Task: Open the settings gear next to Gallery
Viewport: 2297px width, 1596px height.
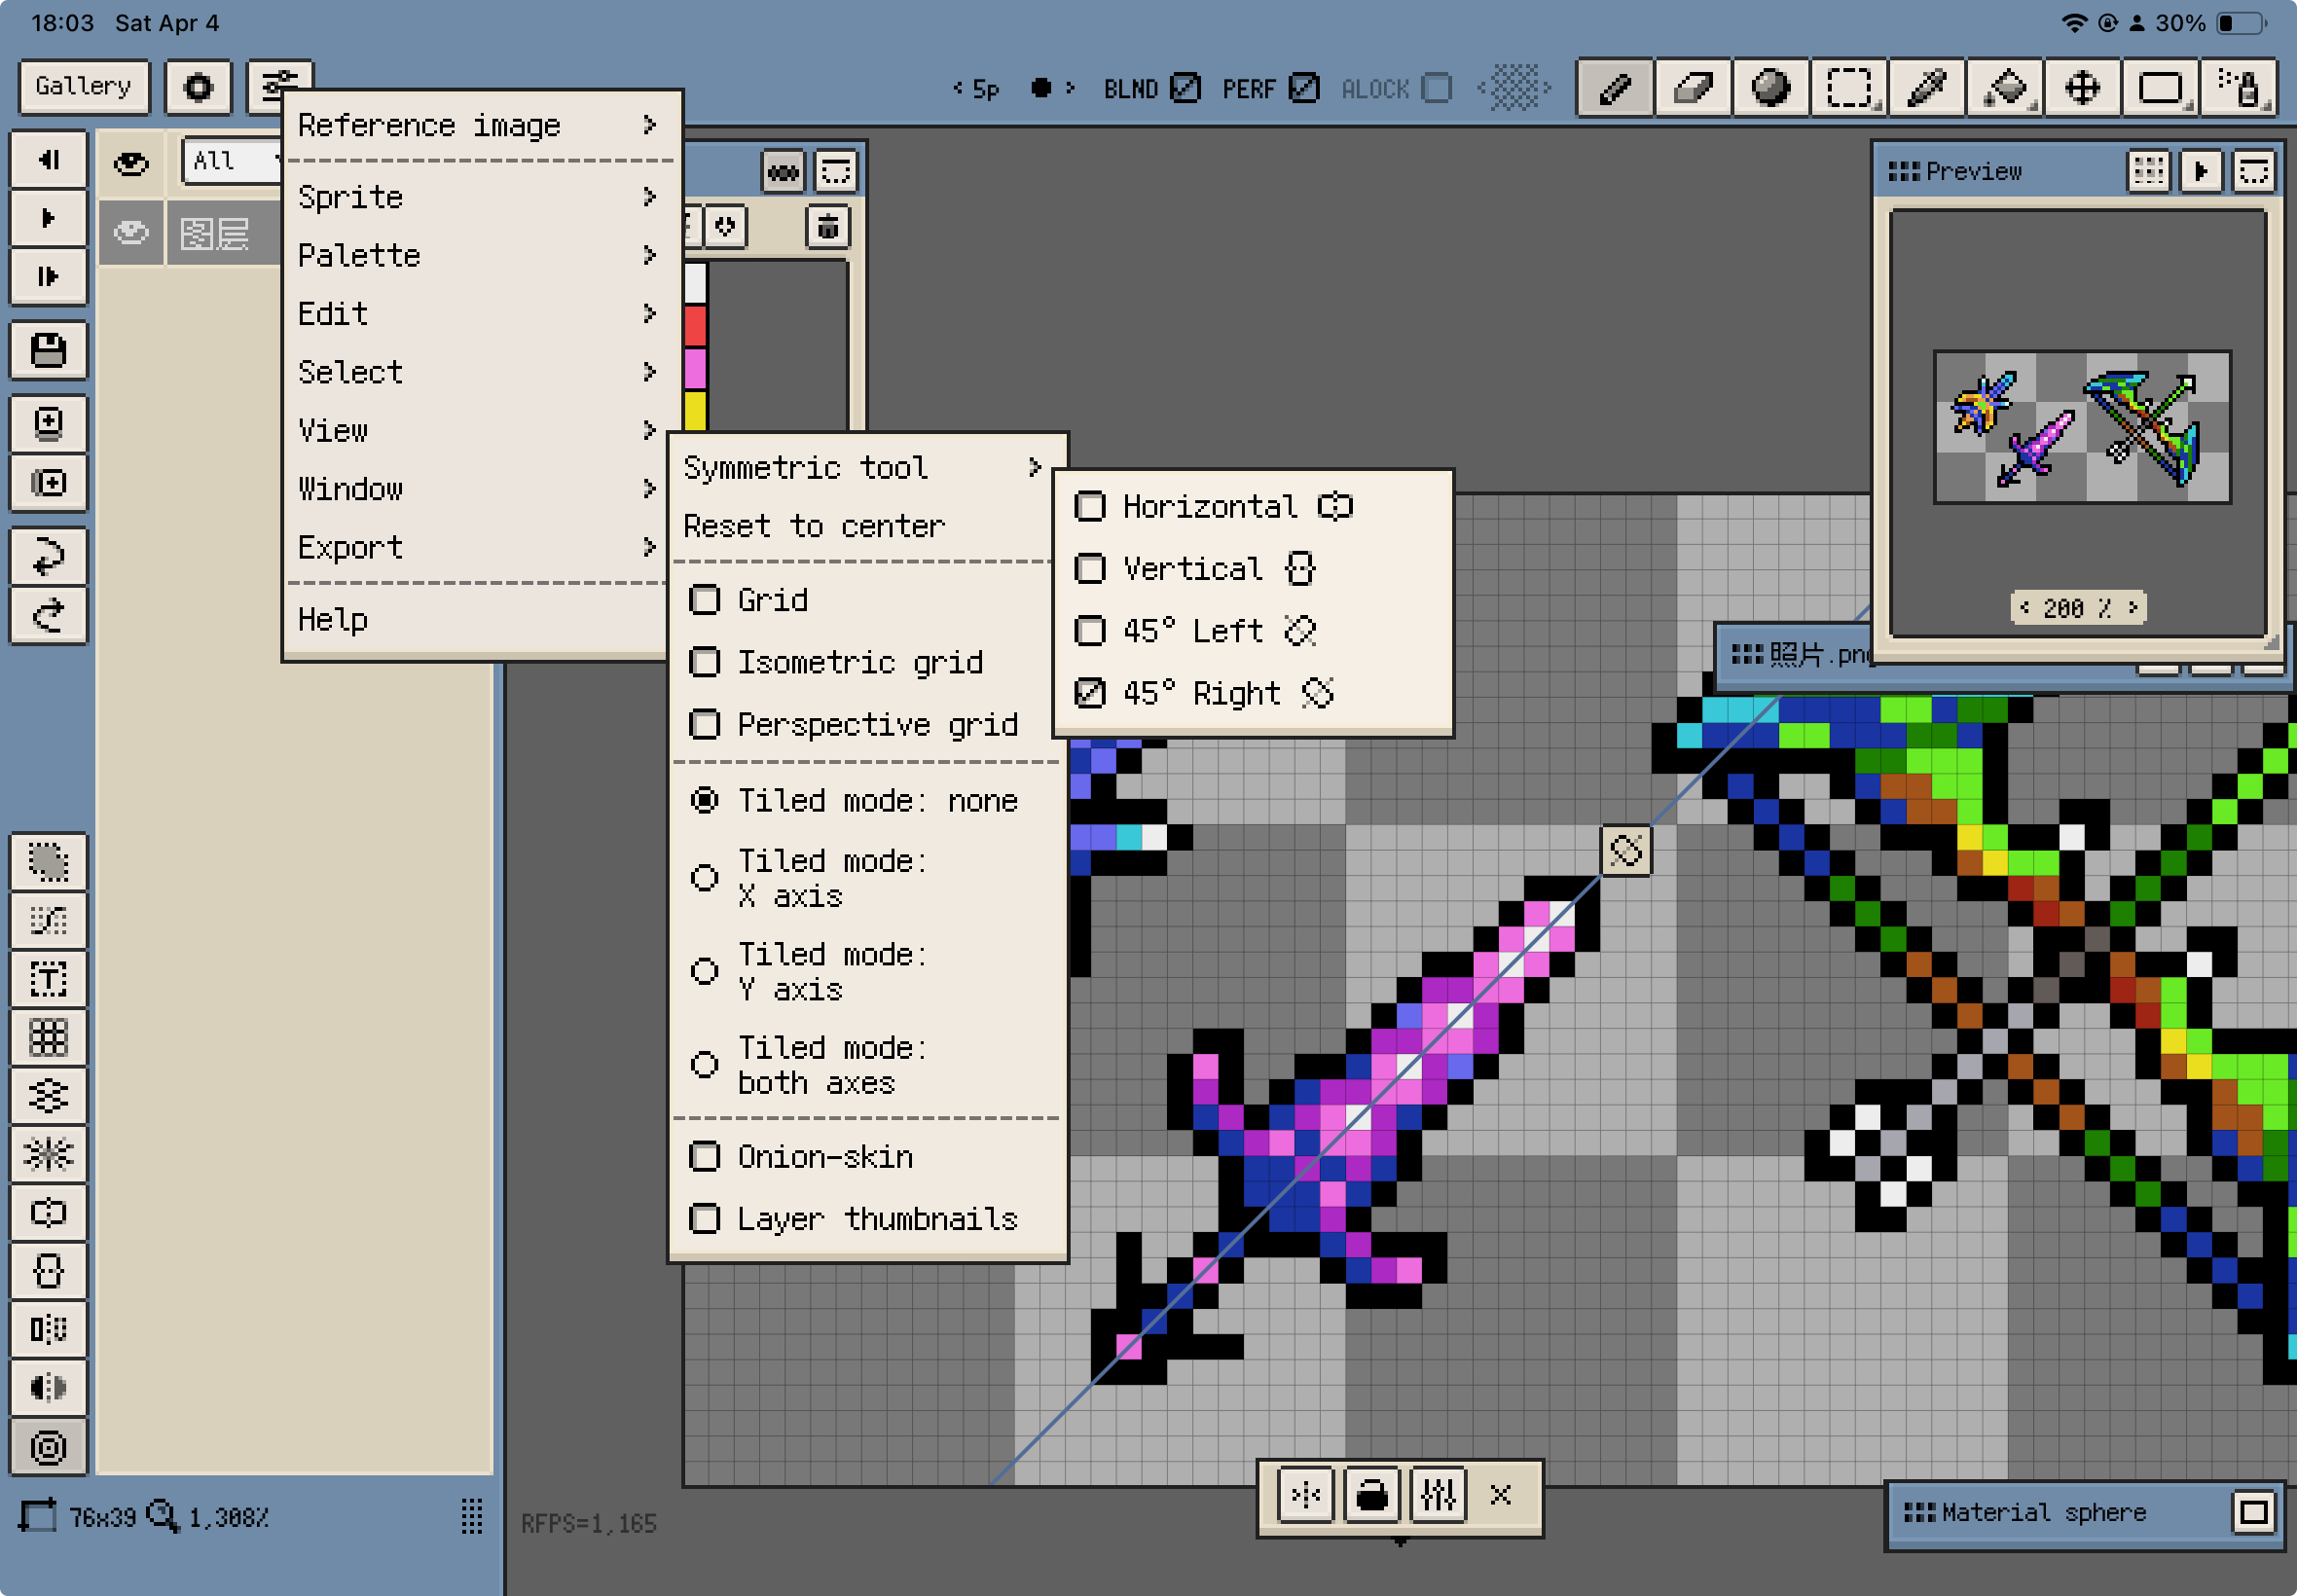Action: pyautogui.click(x=198, y=88)
